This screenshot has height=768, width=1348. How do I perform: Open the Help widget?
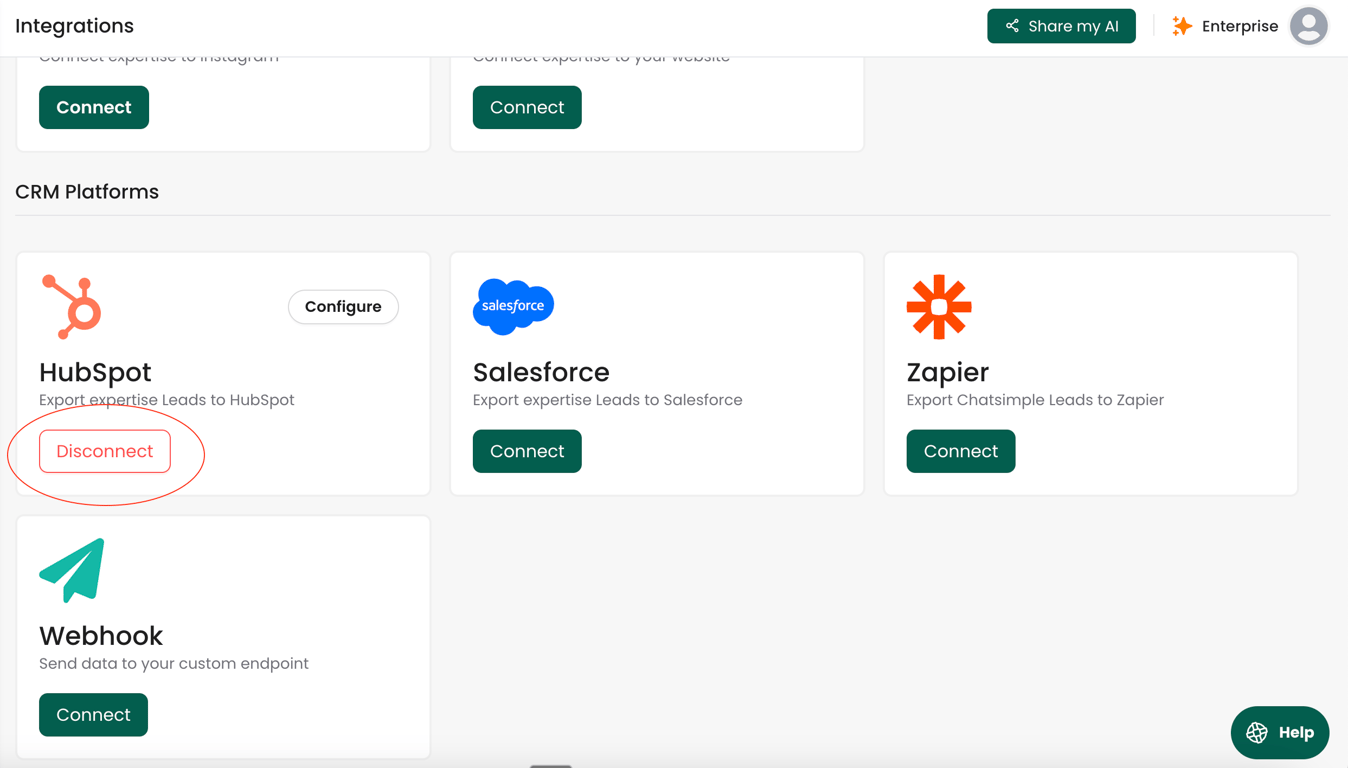pos(1280,733)
